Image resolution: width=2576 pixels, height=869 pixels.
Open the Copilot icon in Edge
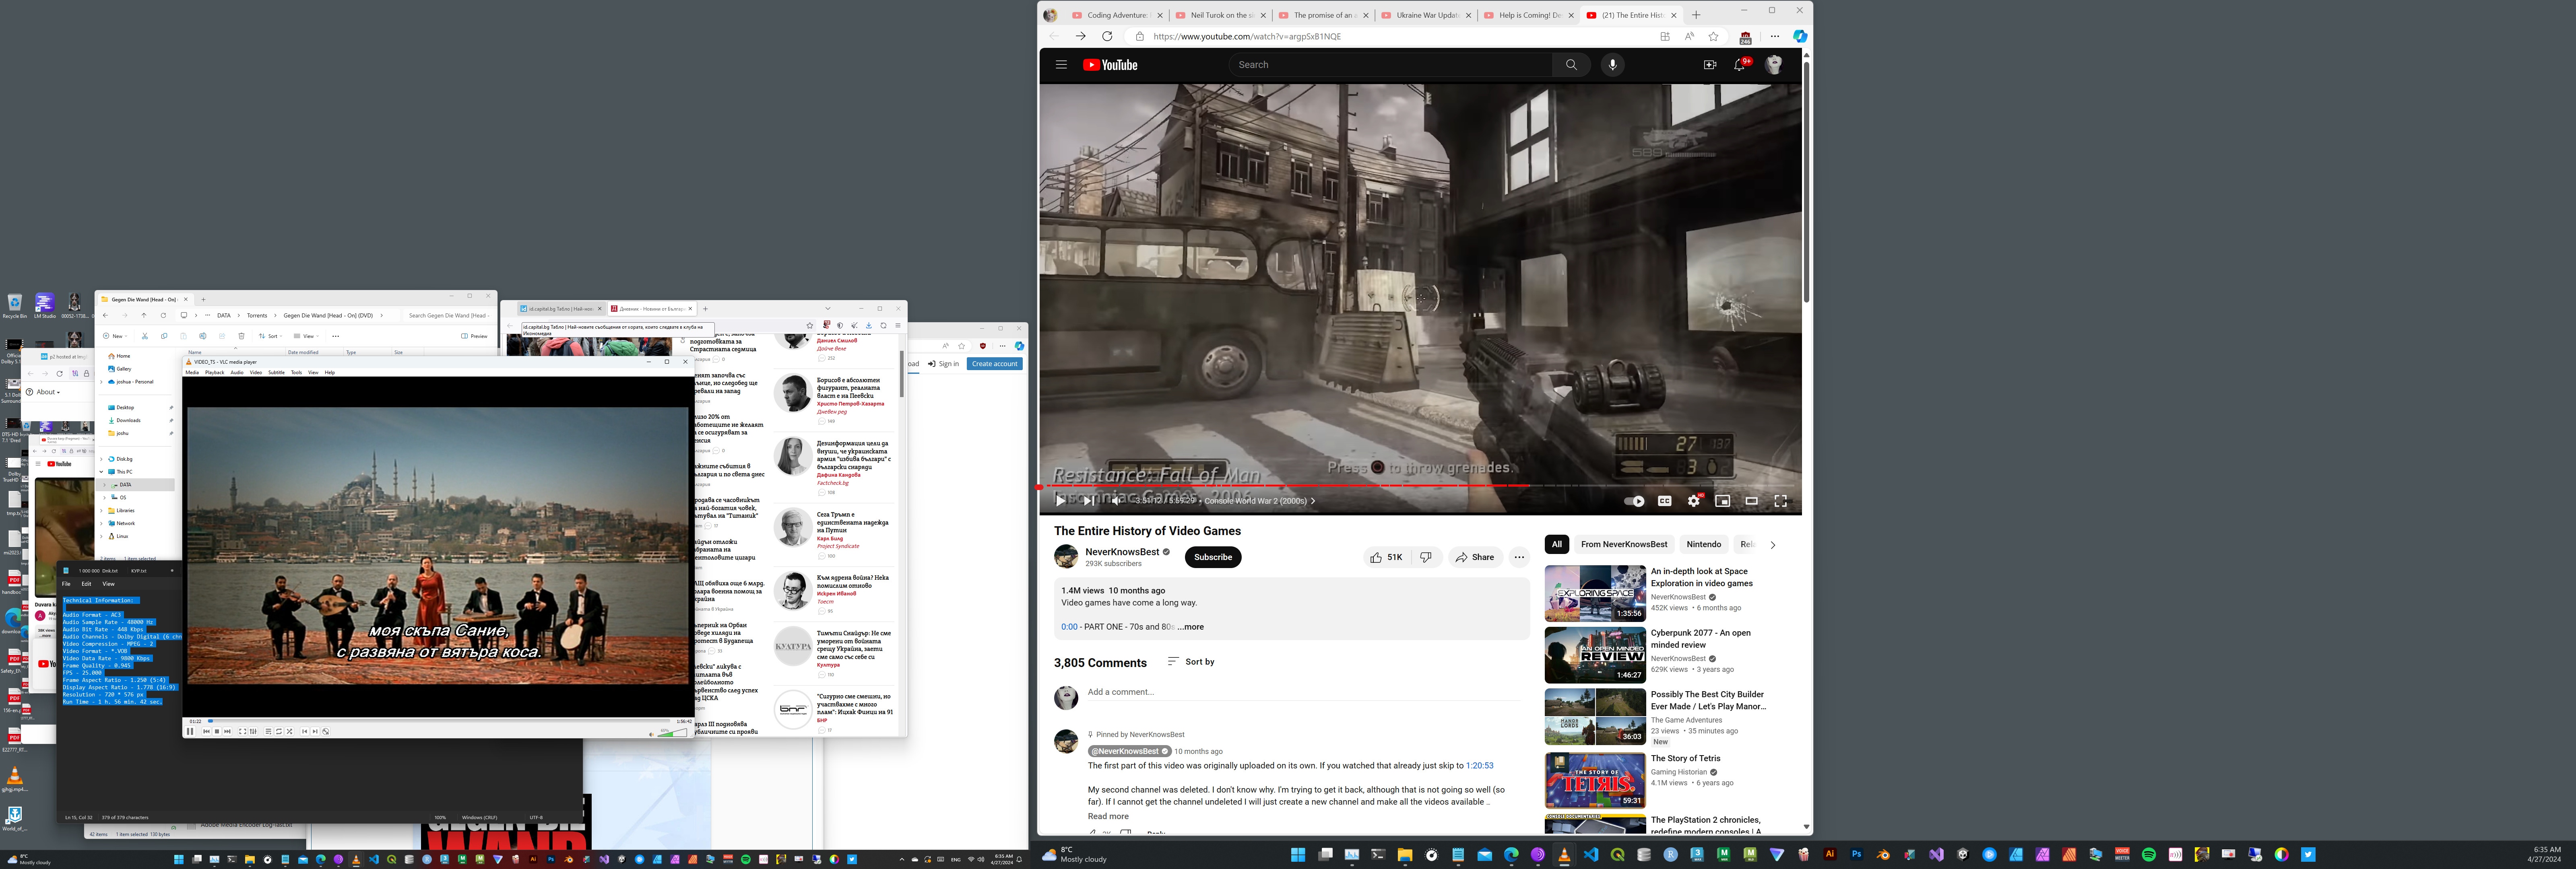[1800, 36]
